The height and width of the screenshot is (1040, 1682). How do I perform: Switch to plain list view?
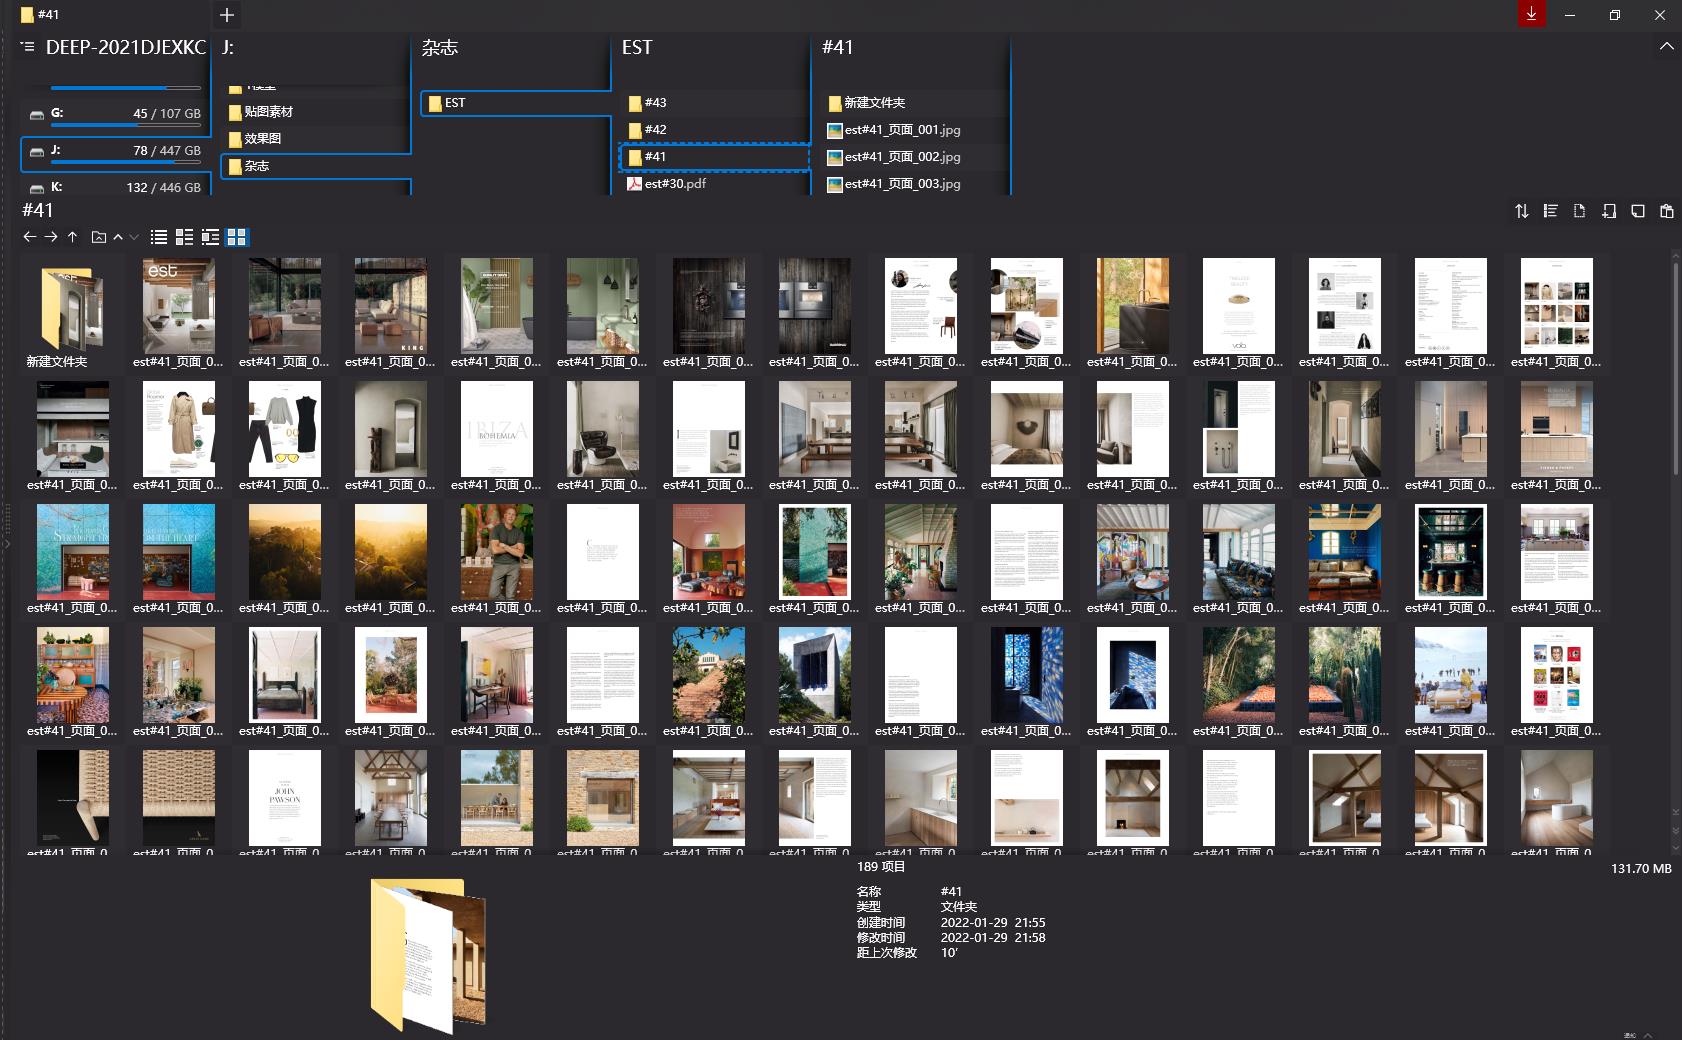coord(158,237)
